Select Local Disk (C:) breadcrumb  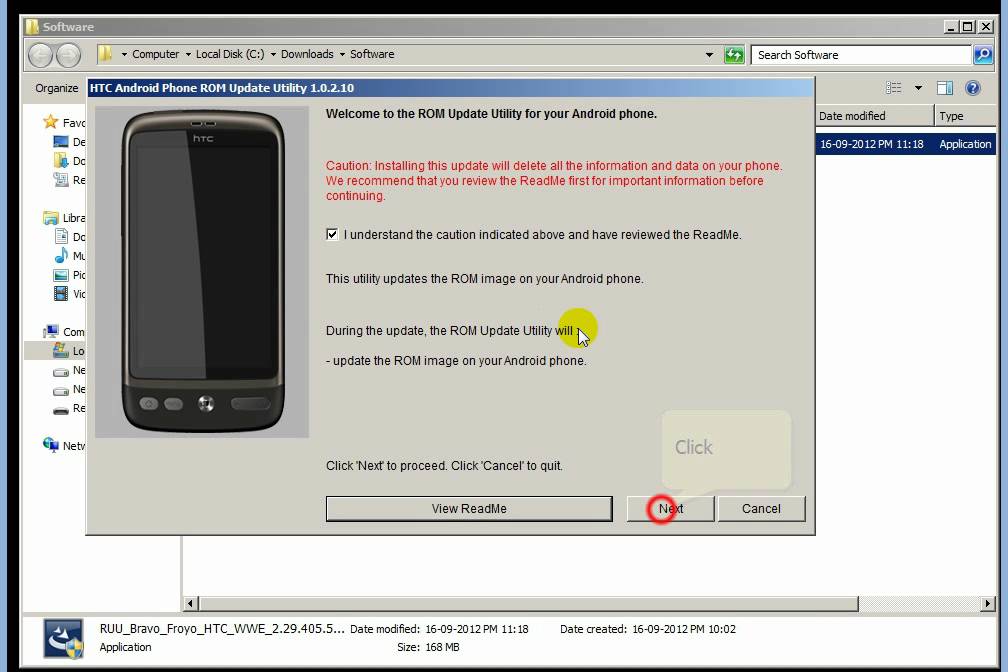point(230,55)
